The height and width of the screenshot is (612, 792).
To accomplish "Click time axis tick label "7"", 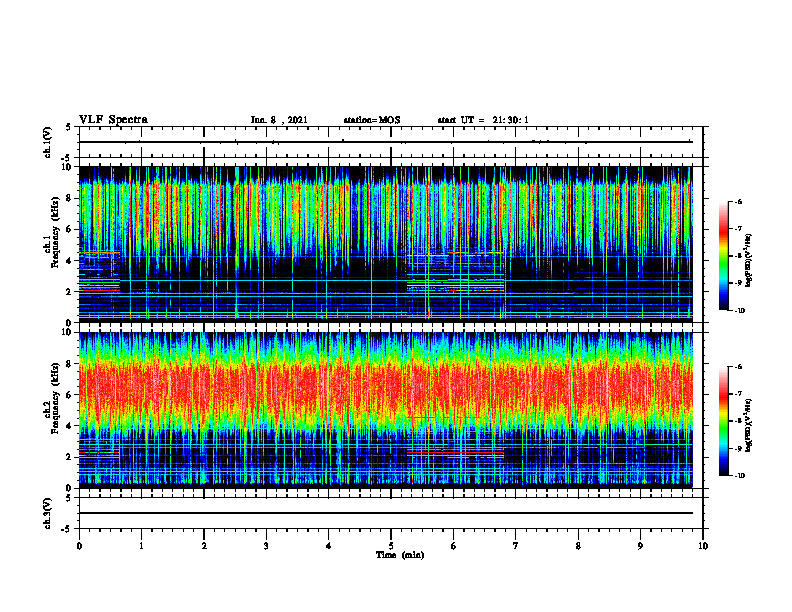I will (516, 546).
